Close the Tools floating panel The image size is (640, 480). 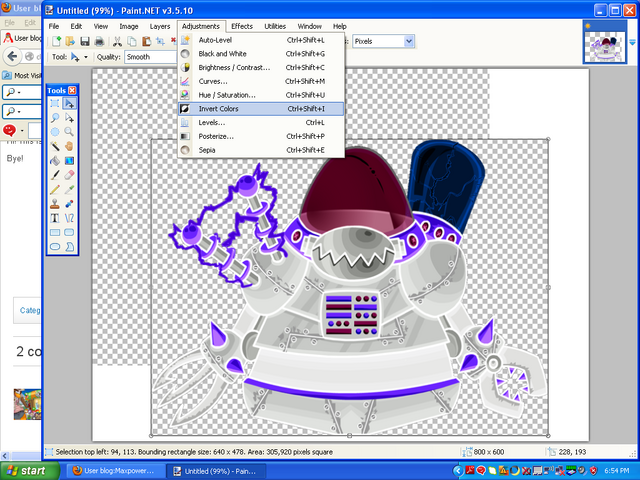72,90
